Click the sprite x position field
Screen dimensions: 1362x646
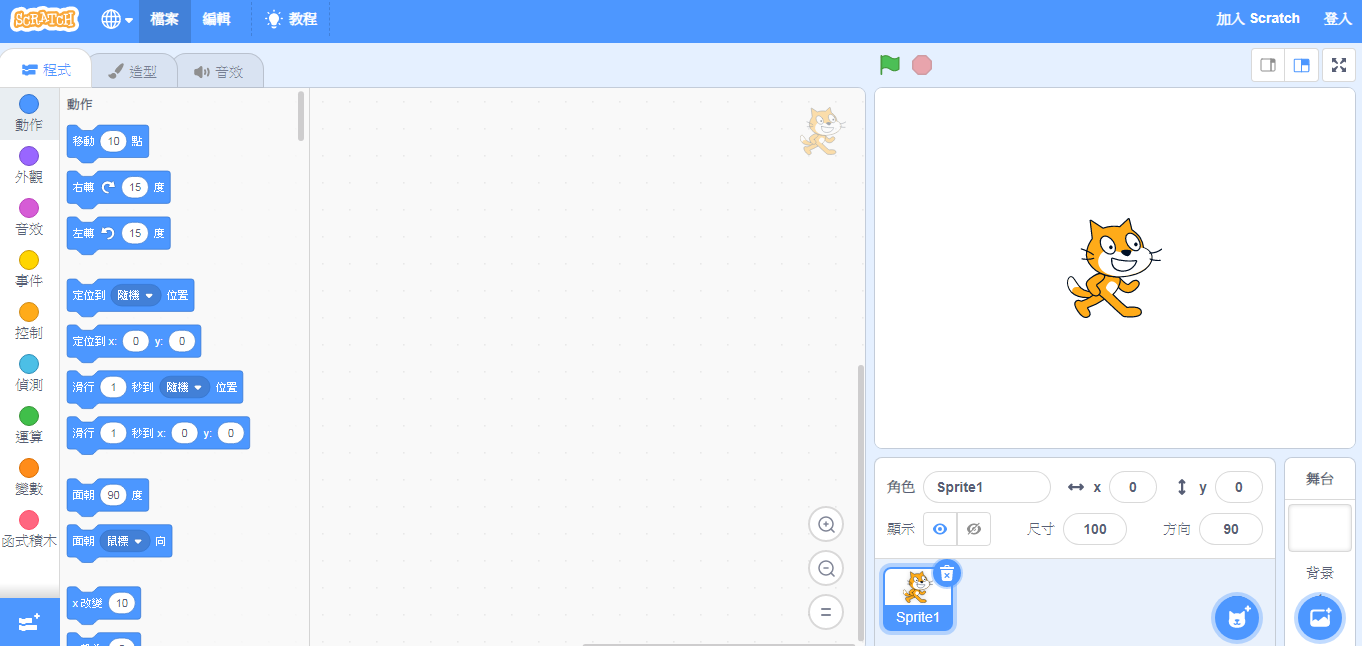coord(1133,487)
